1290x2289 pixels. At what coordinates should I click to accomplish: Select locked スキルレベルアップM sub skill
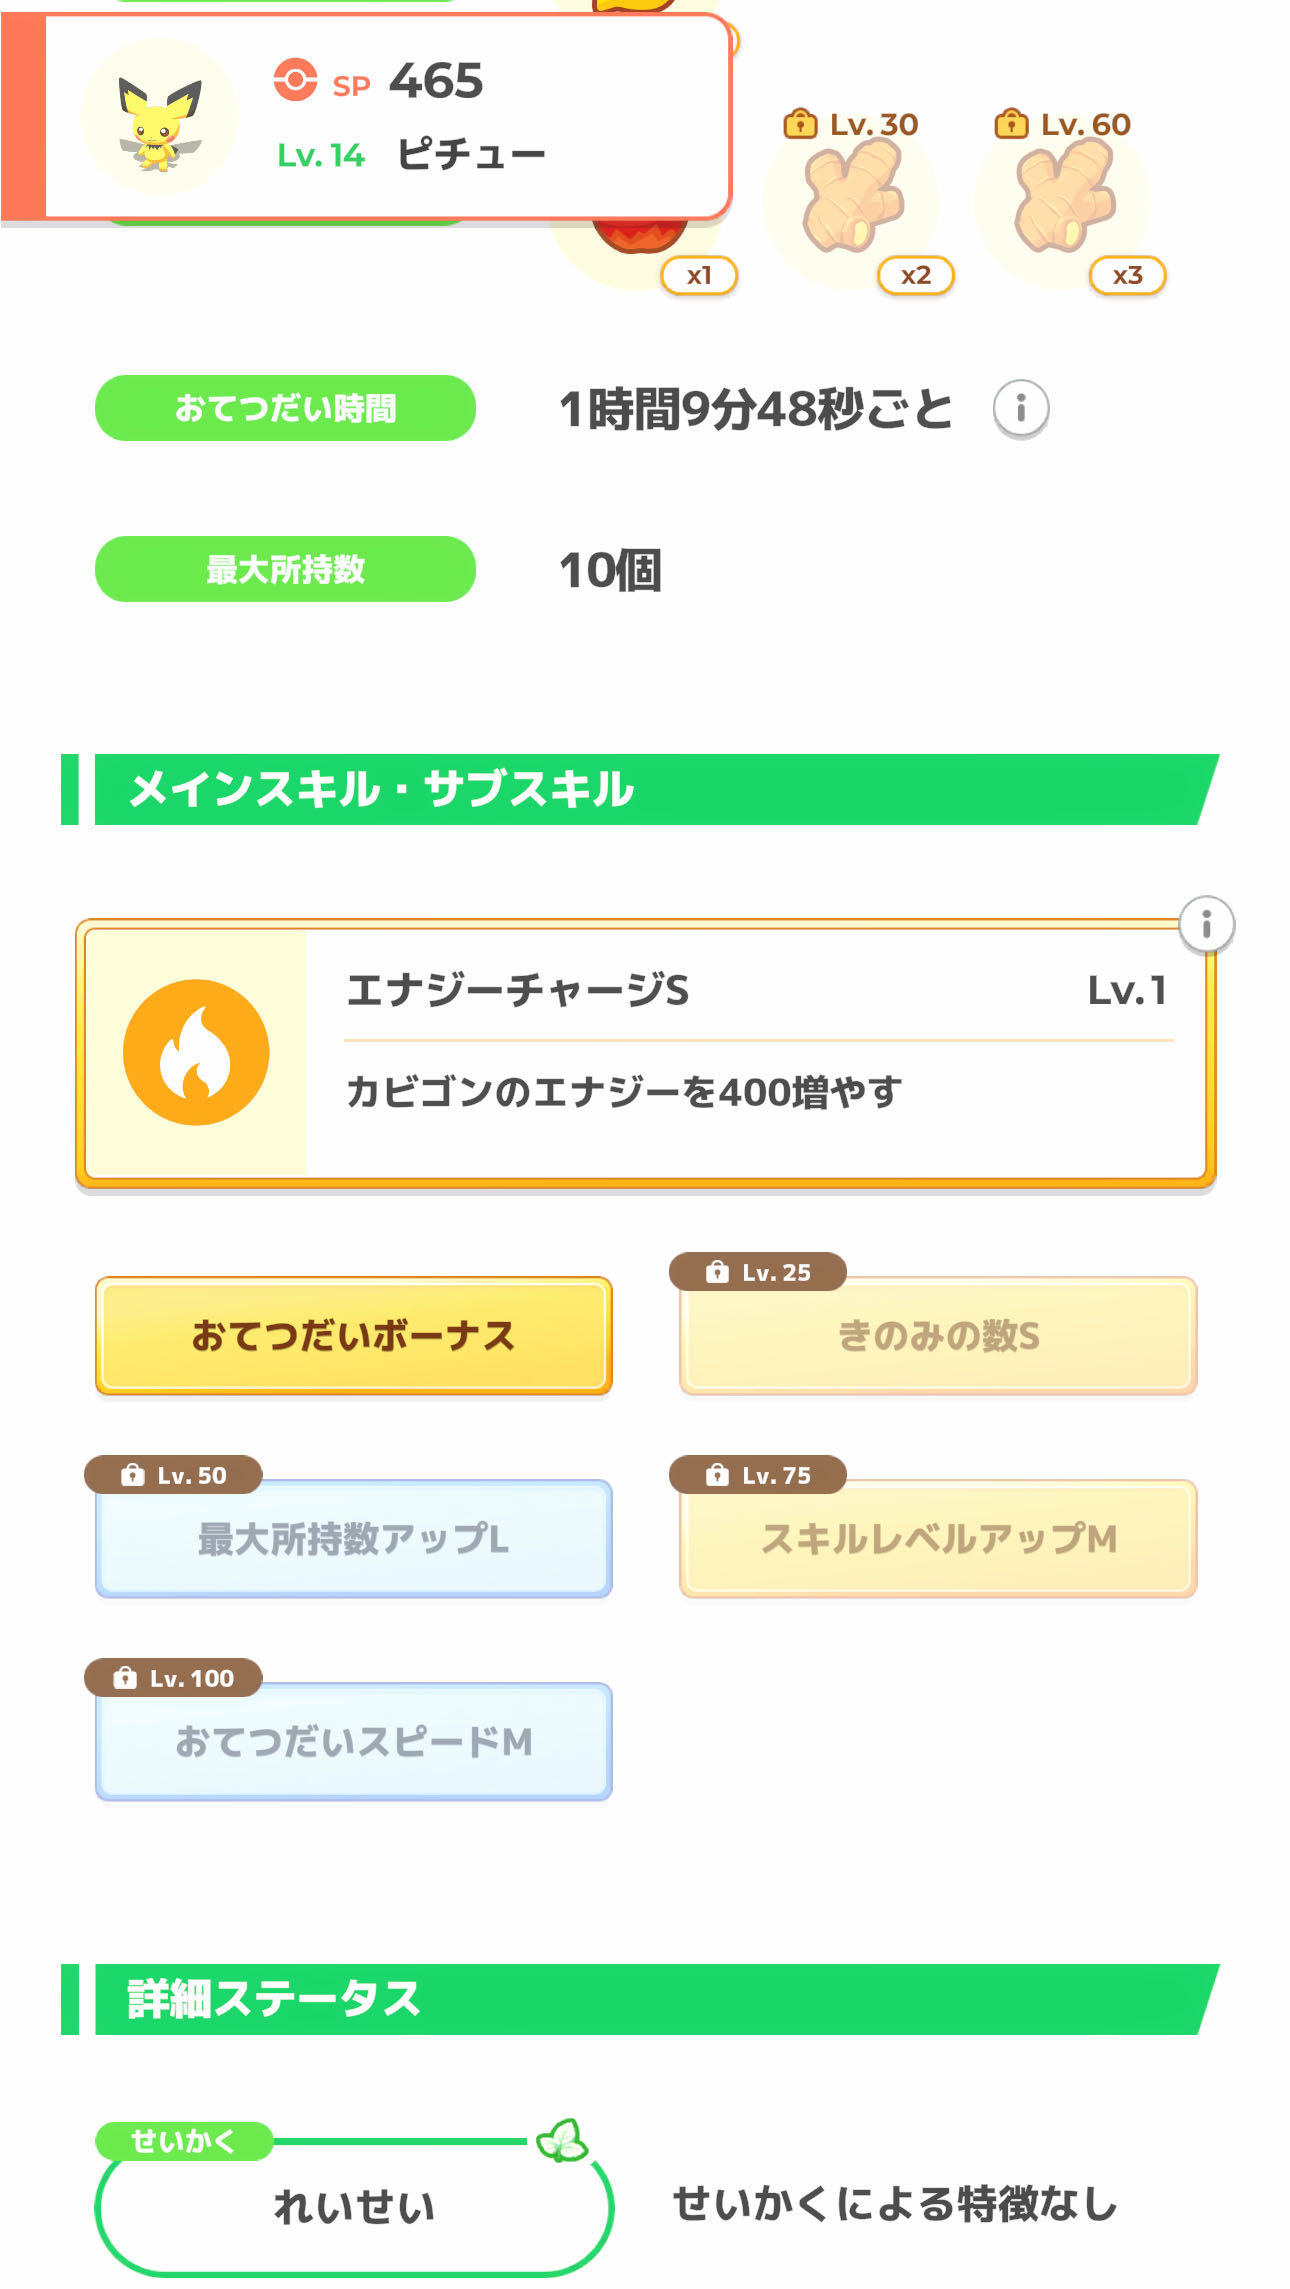pos(938,1539)
